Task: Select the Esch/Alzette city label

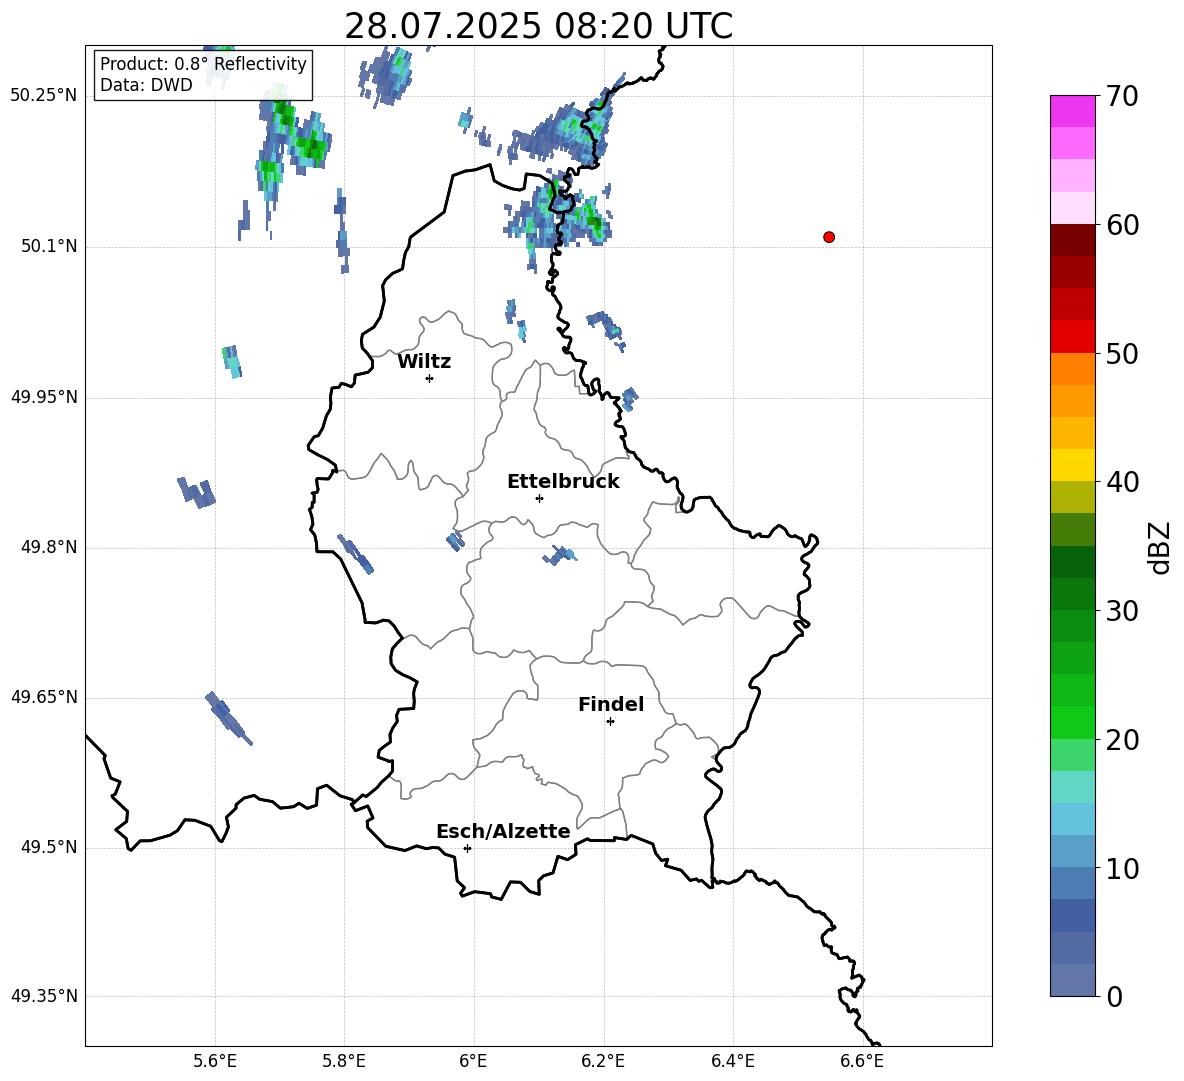Action: 503,831
